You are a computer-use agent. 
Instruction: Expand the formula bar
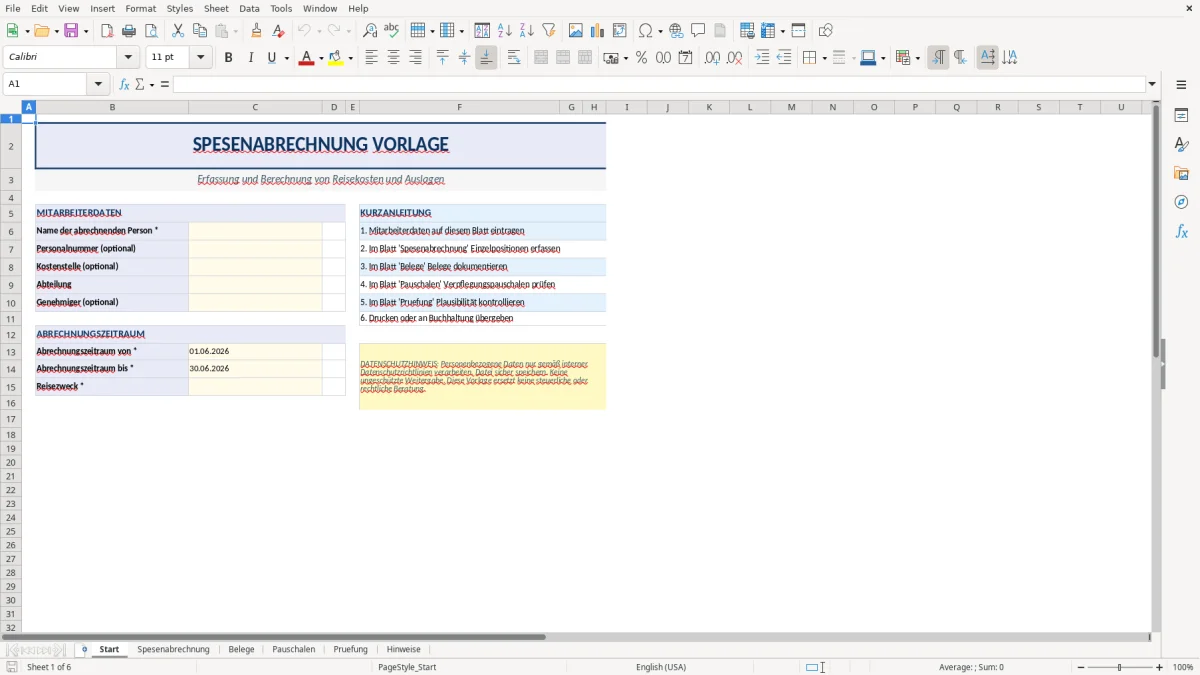pyautogui.click(x=1152, y=84)
